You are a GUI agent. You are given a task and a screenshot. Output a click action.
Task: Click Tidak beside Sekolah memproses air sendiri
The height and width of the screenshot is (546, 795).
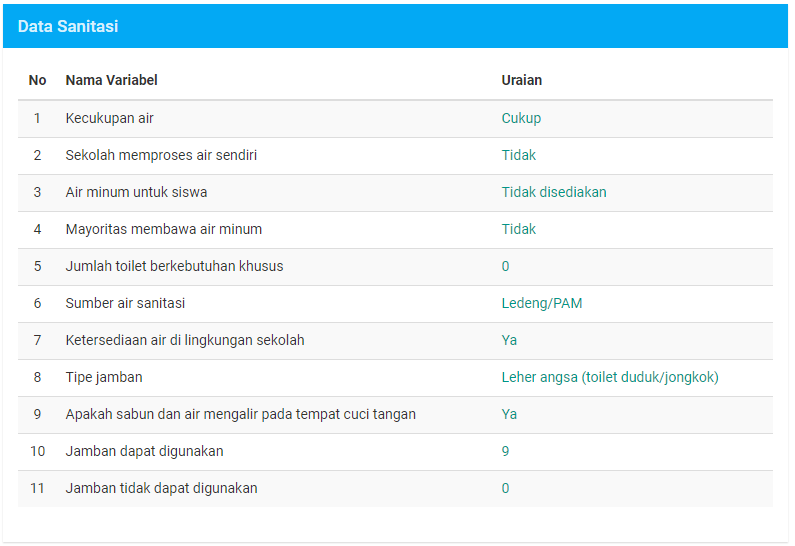[x=518, y=155]
